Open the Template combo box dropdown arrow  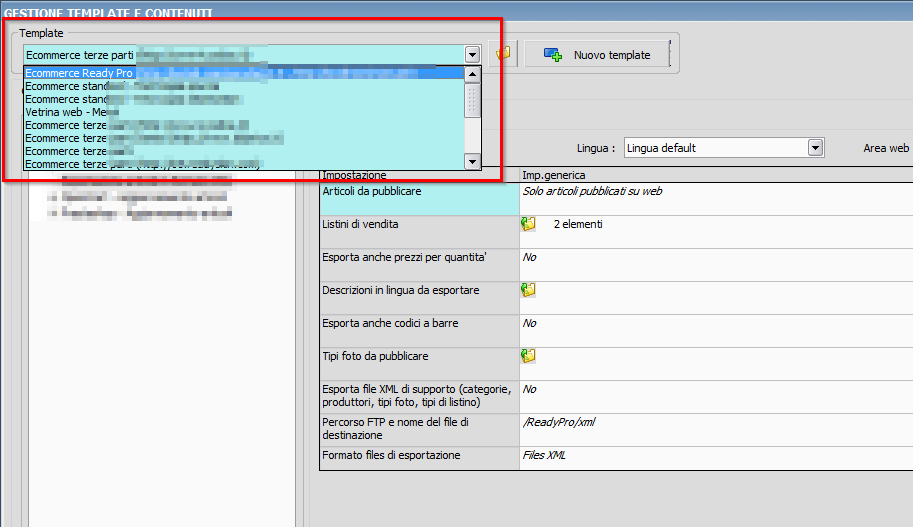coord(472,55)
